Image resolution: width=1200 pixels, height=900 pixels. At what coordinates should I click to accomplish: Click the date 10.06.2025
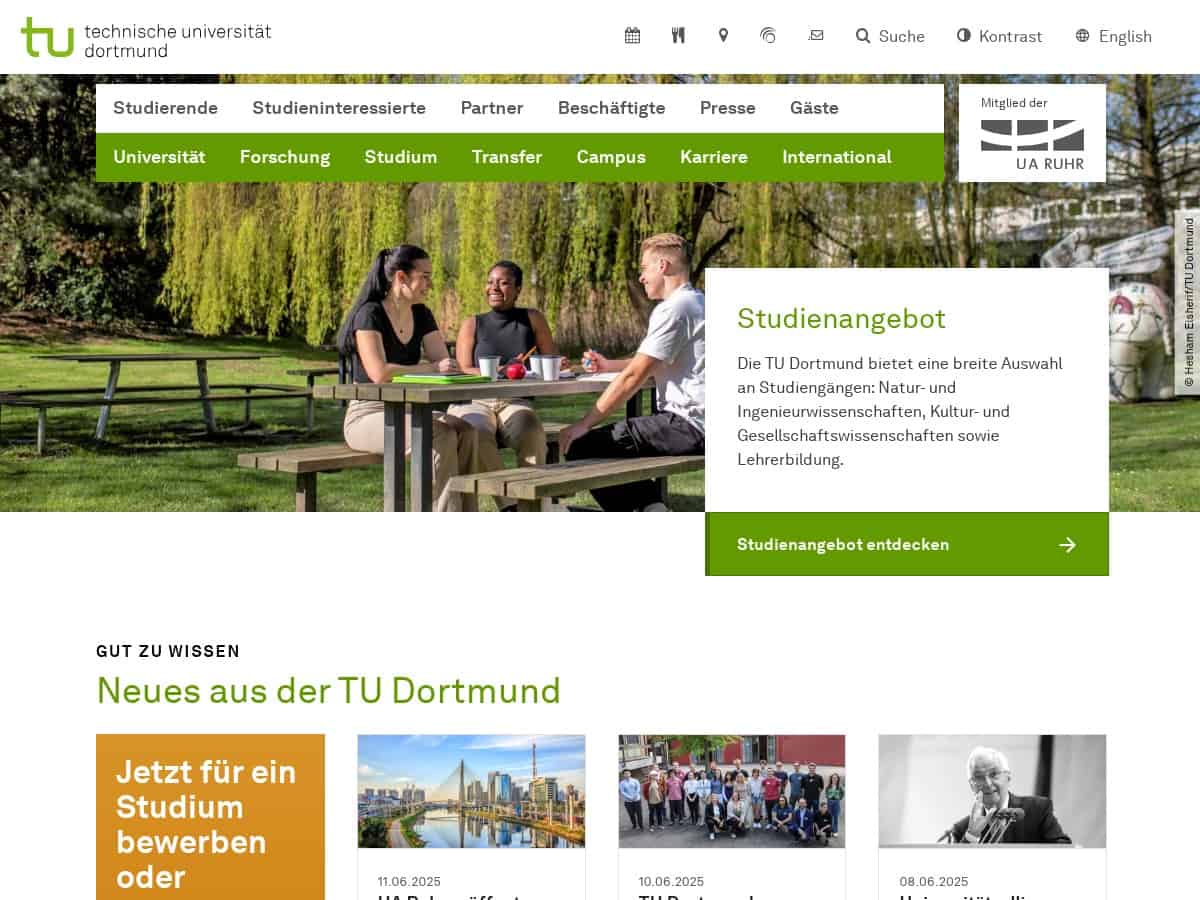[671, 882]
